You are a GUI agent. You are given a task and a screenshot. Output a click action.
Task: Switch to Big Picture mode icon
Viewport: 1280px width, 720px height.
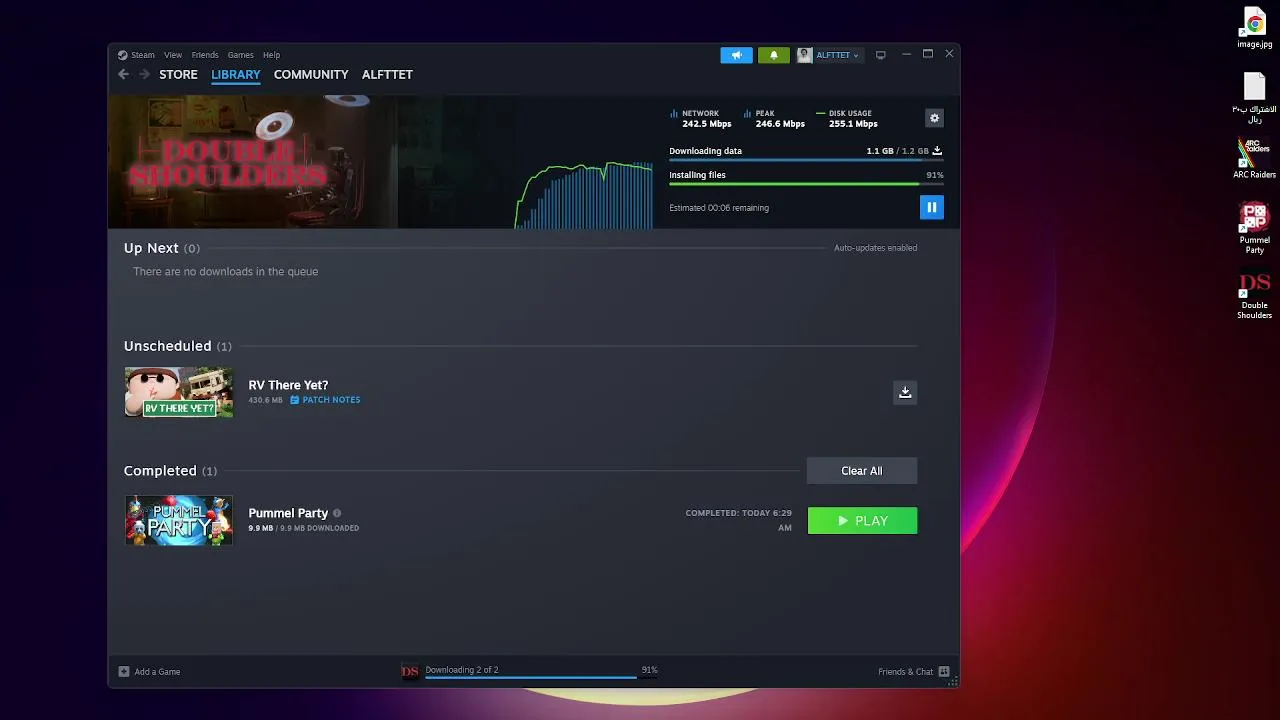pyautogui.click(x=881, y=55)
